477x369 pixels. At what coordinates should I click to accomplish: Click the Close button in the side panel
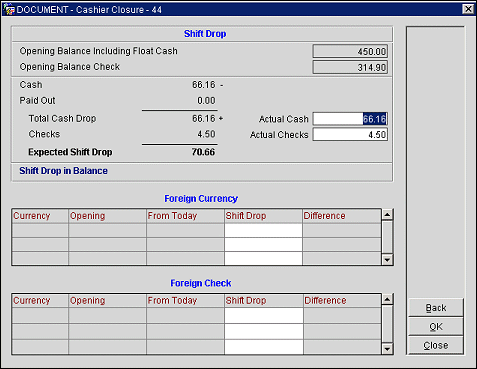pos(436,345)
